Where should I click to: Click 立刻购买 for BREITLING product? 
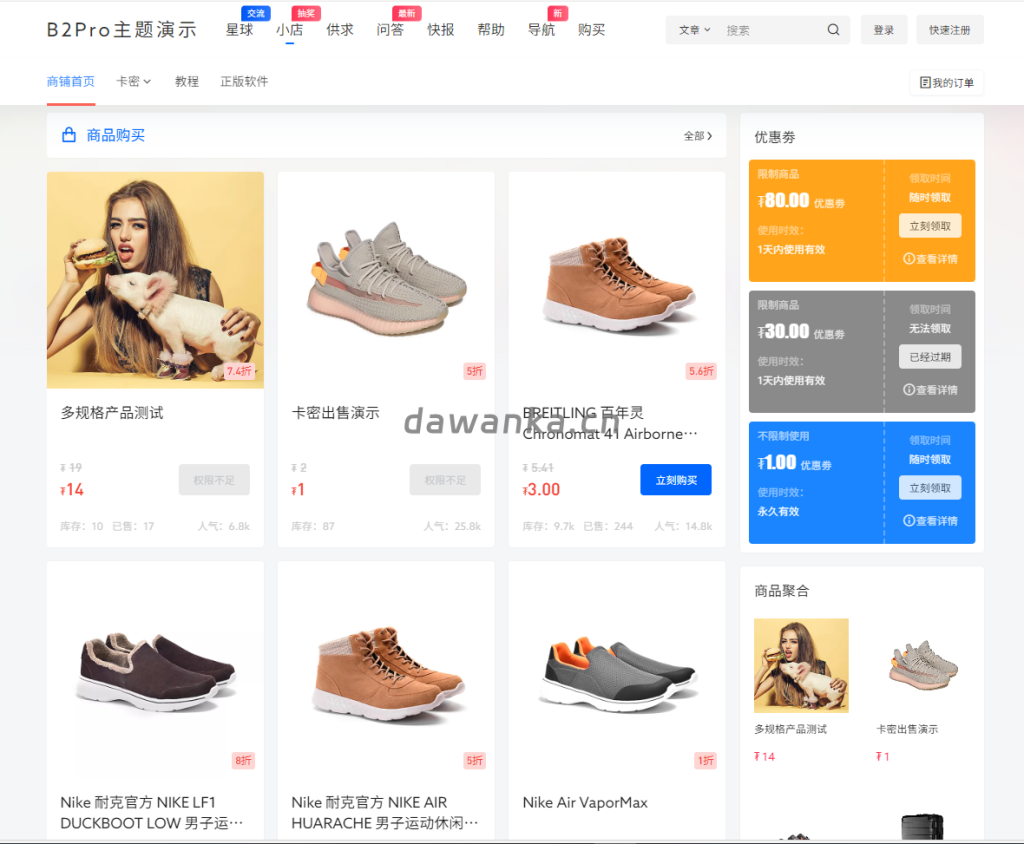point(676,480)
